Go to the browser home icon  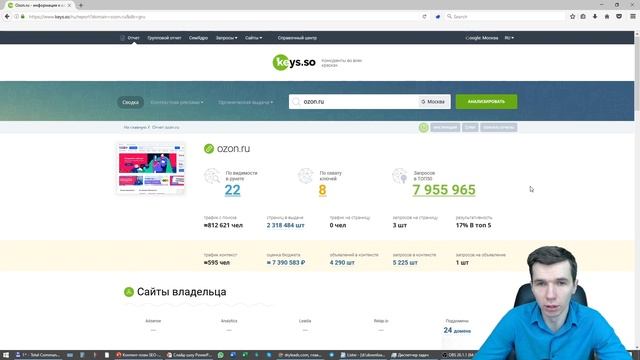pyautogui.click(x=607, y=17)
